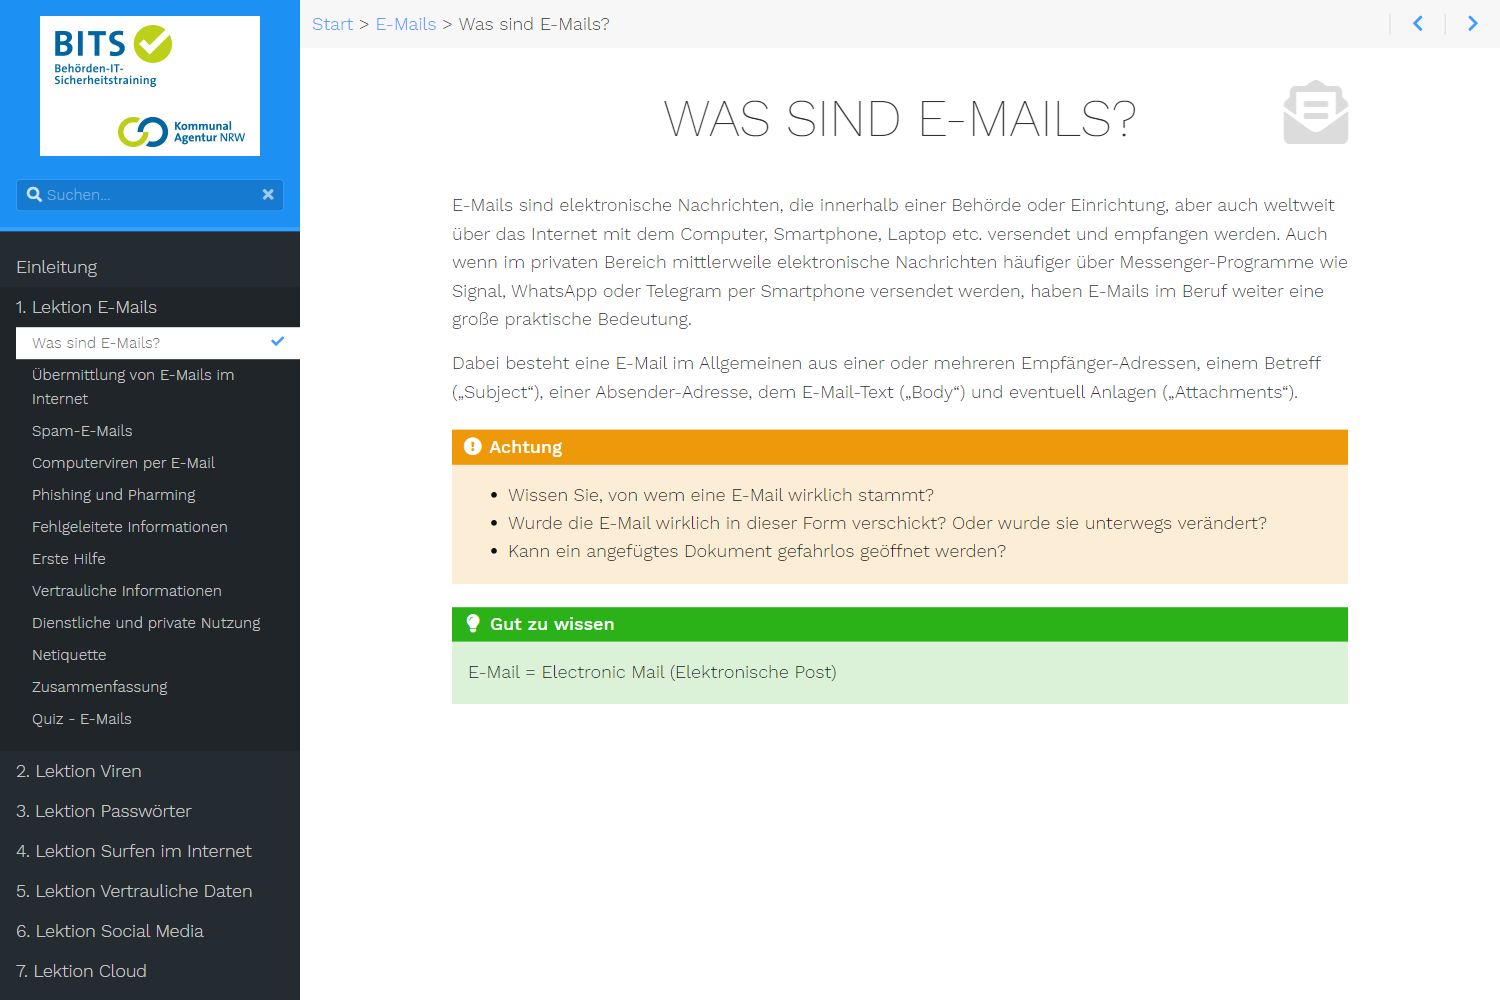
Task: Open 7. Lektion Cloud menu item
Action: tap(82, 971)
